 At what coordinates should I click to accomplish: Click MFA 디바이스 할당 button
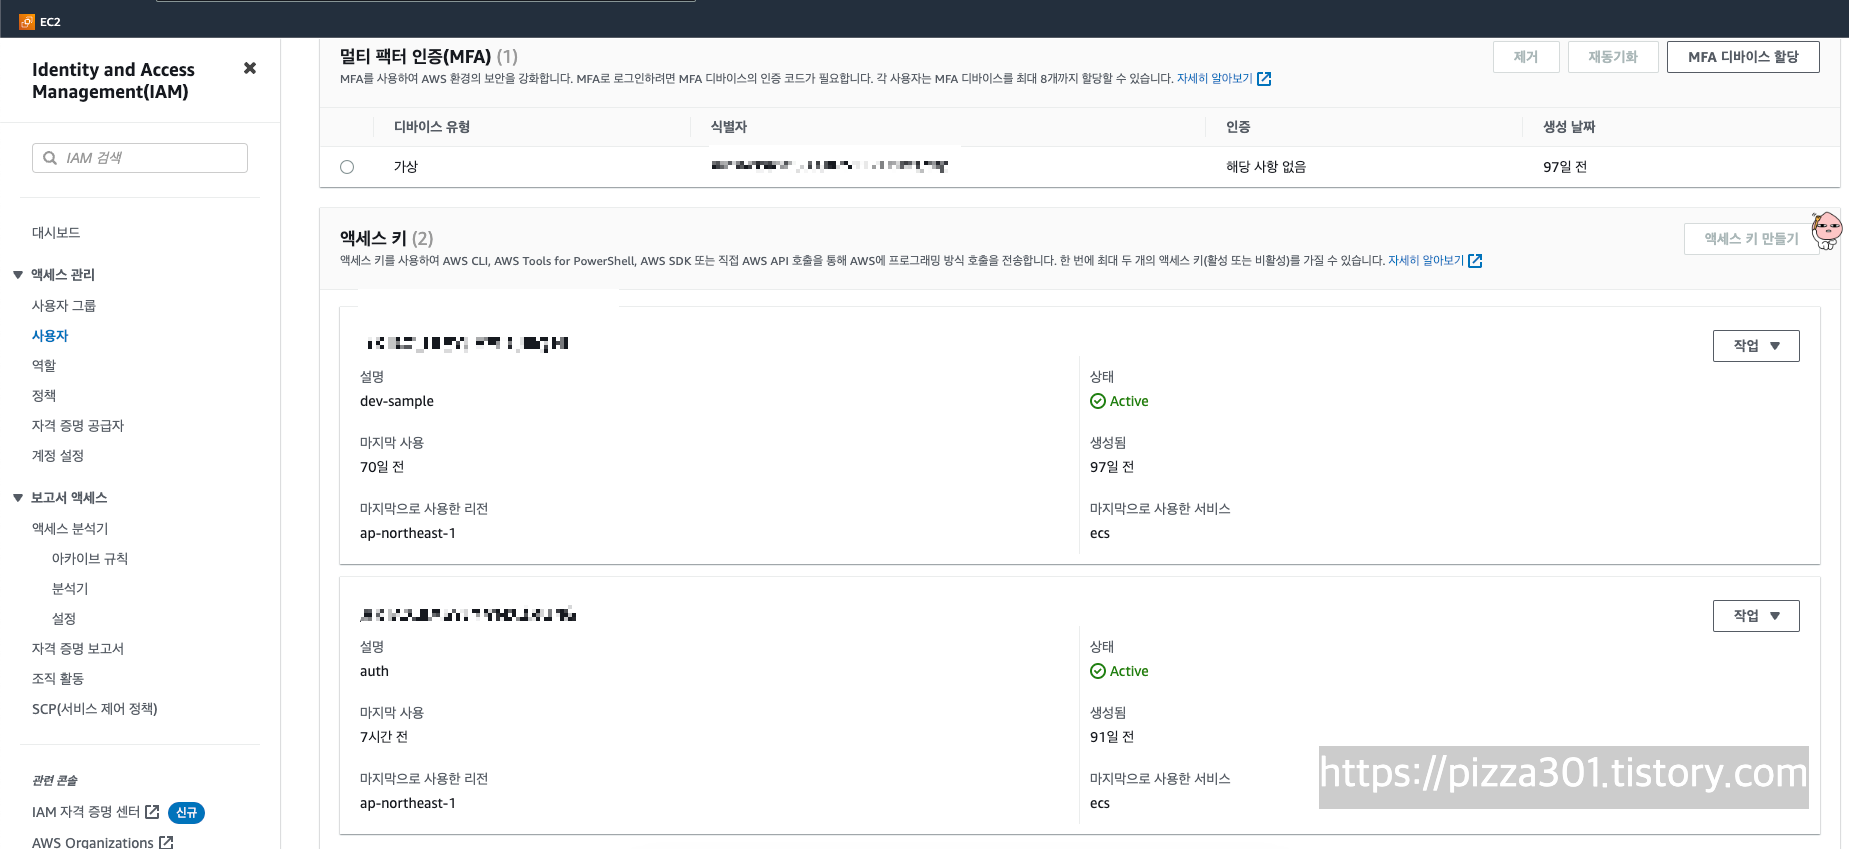(x=1743, y=57)
